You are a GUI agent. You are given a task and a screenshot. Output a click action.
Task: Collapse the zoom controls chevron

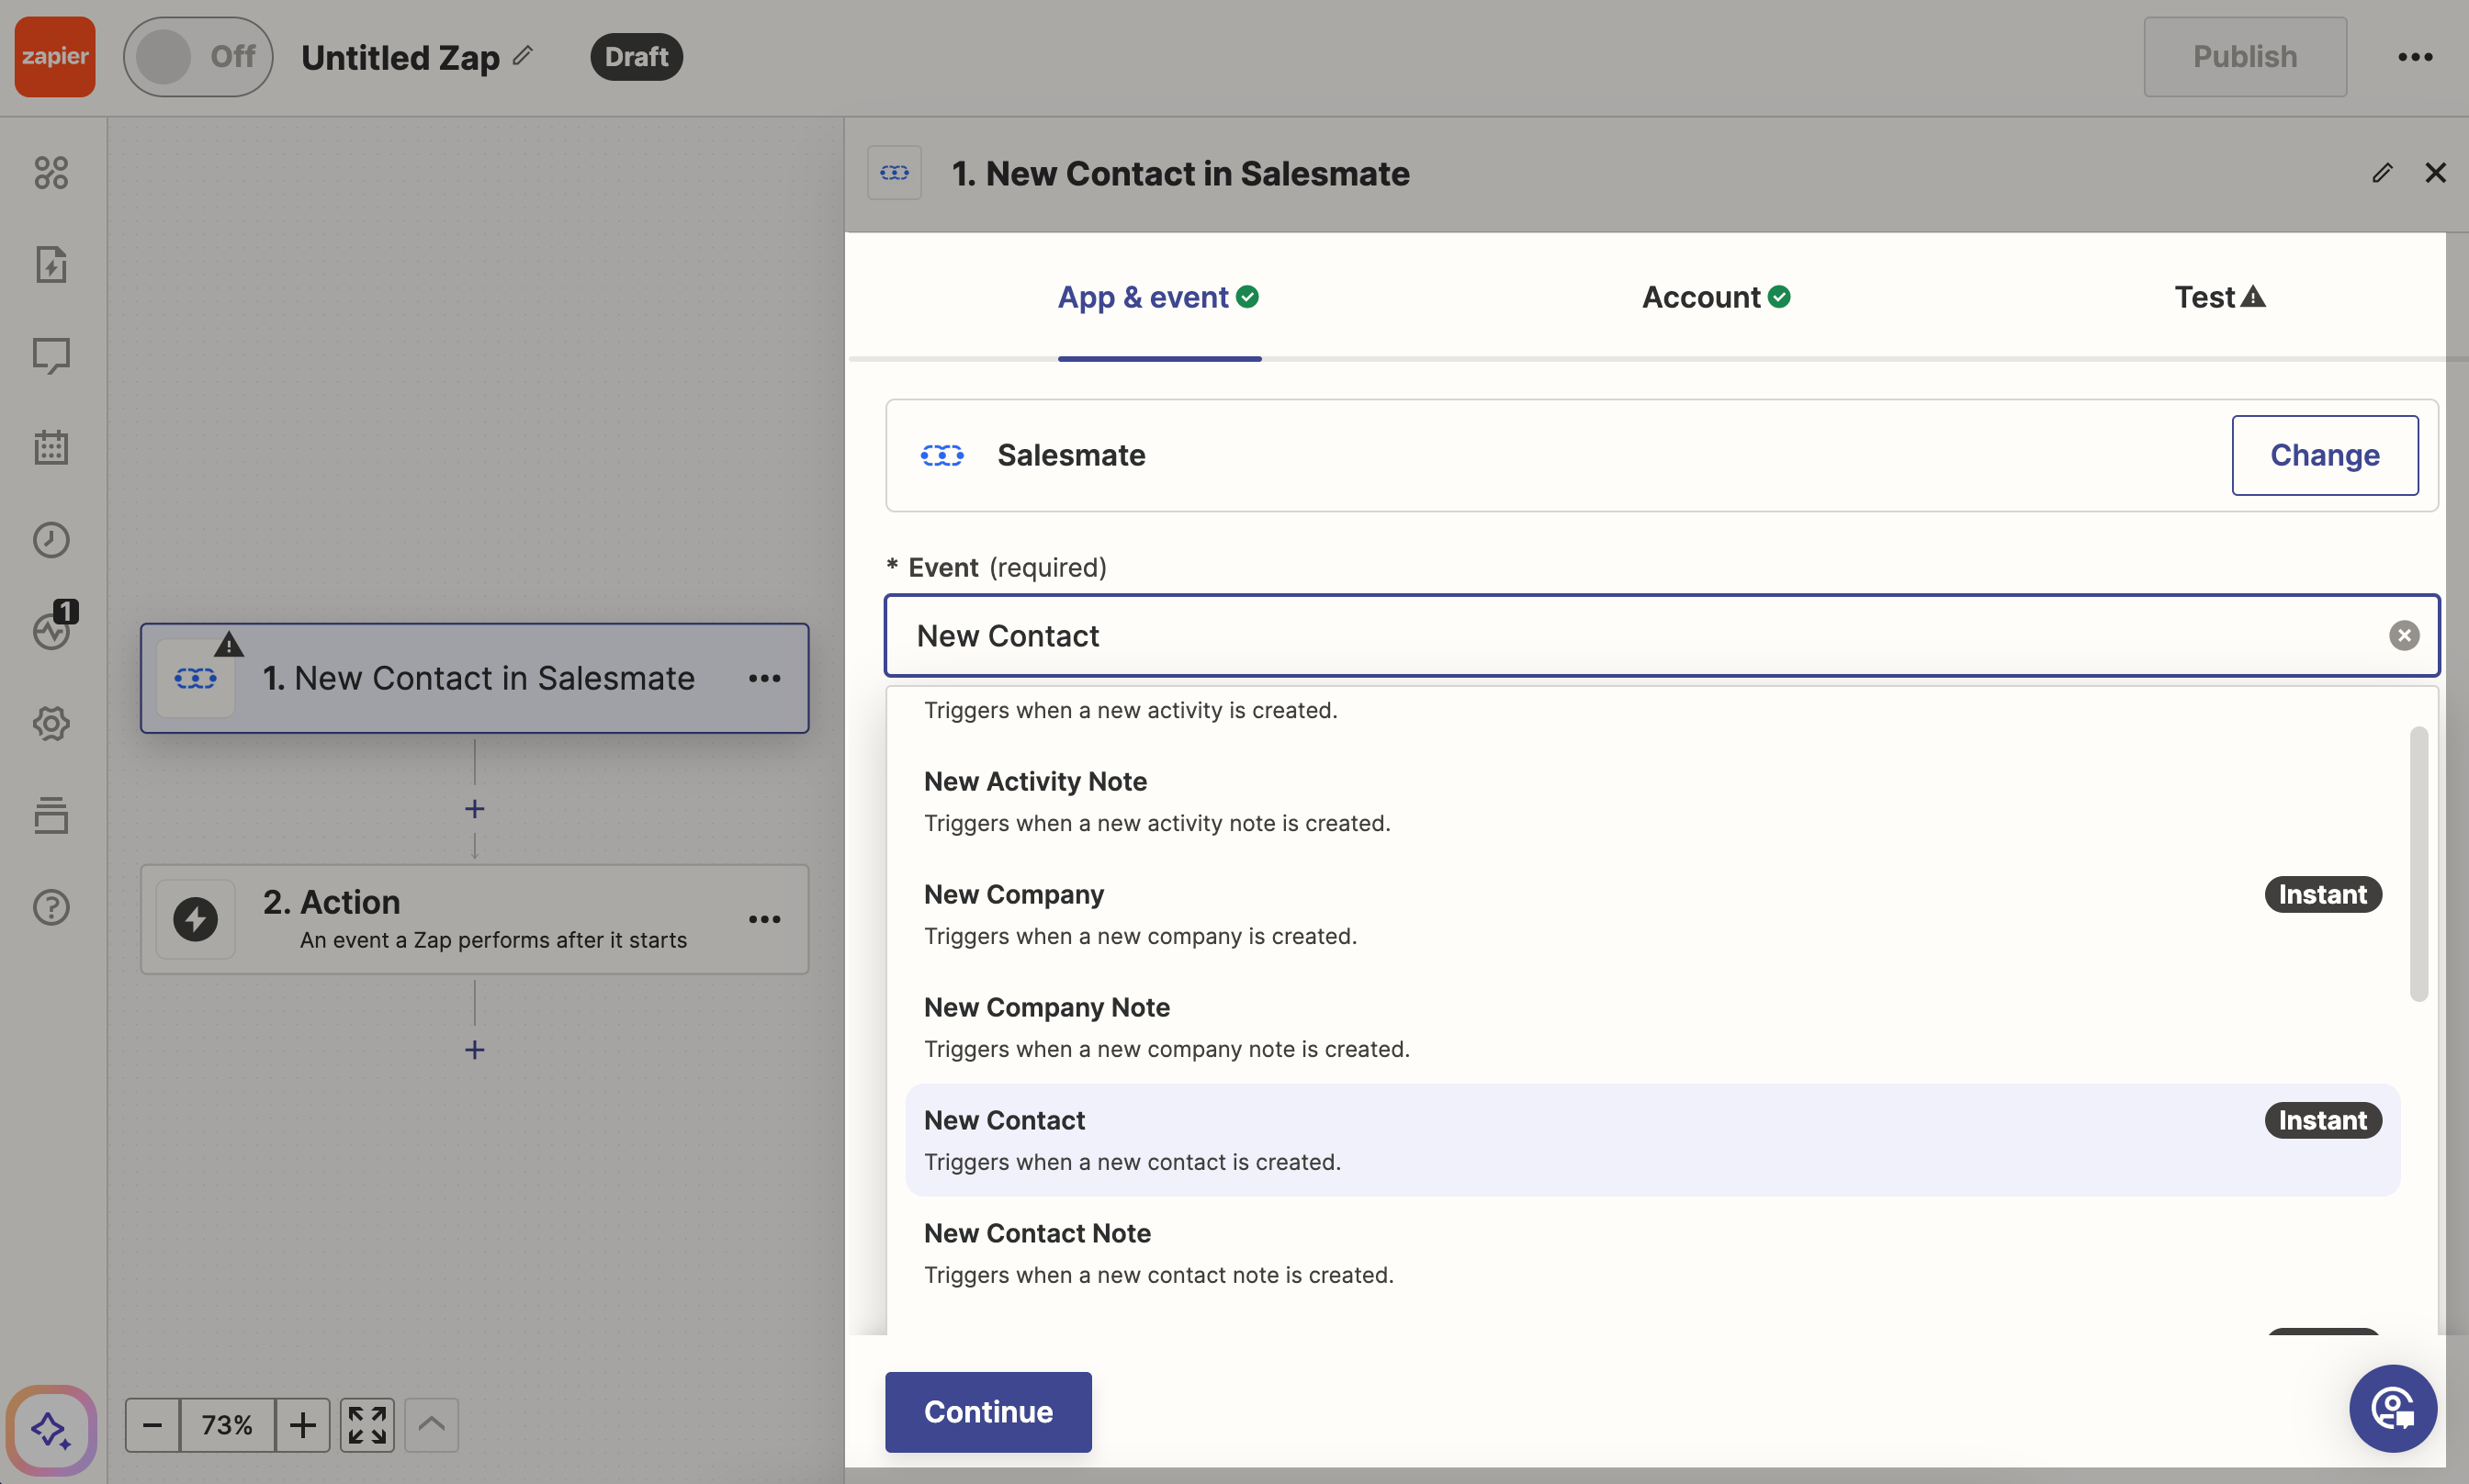[x=431, y=1424]
